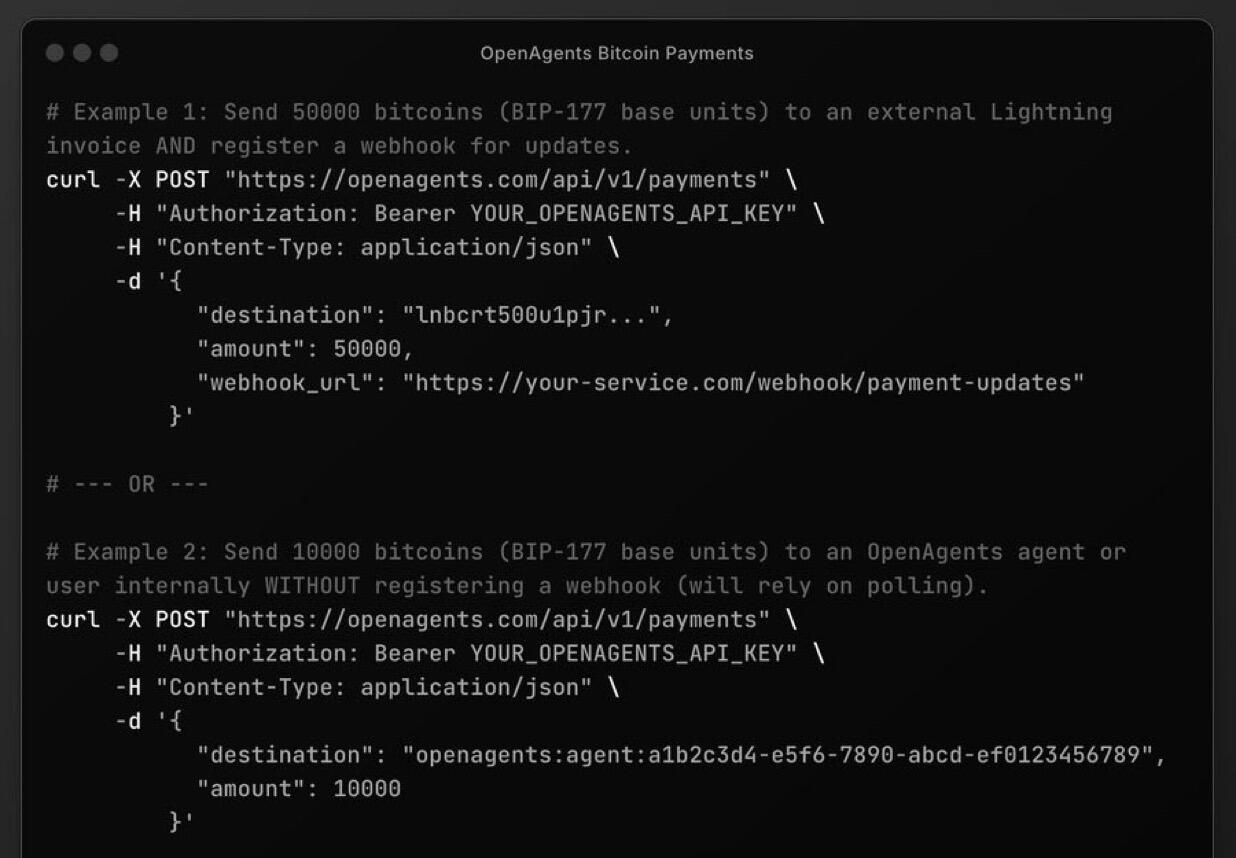Click the OpenAgents Bitcoin Payments window title
The width and height of the screenshot is (1236, 858).
point(617,53)
